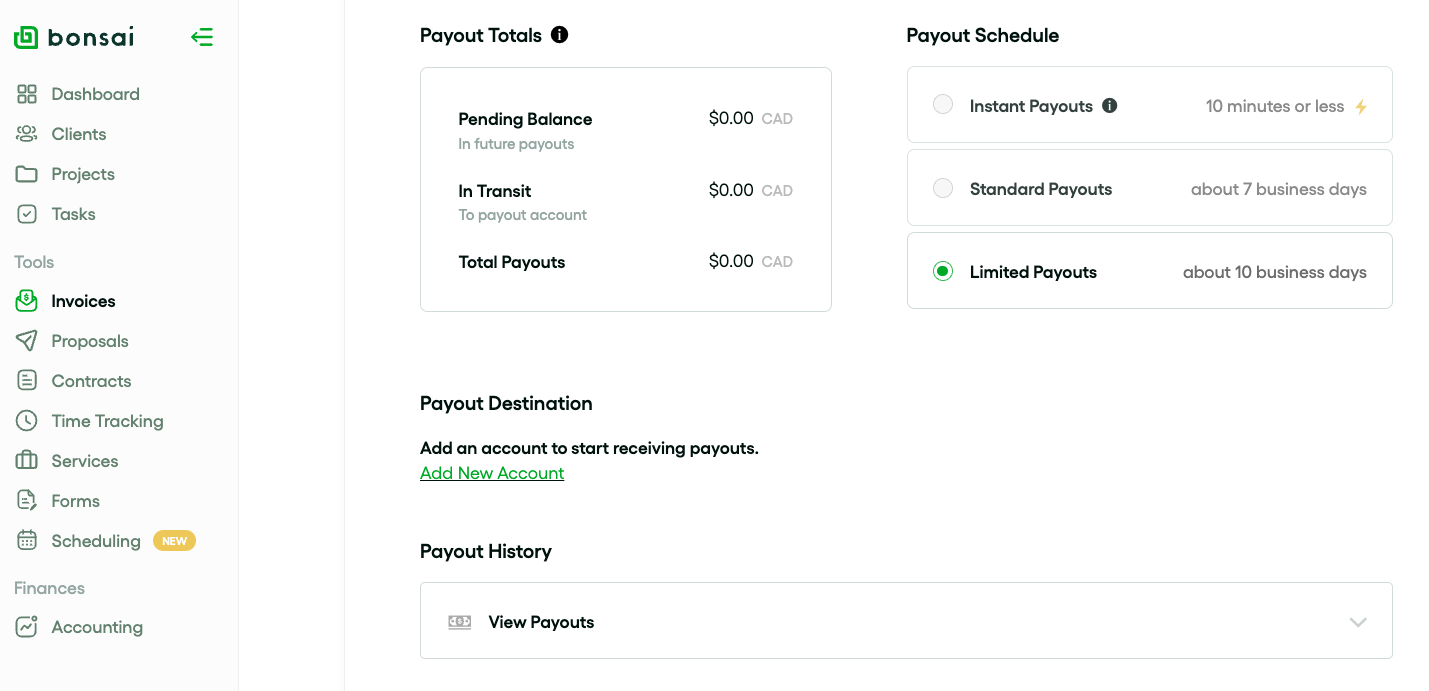Open the Contracts tool

point(90,380)
